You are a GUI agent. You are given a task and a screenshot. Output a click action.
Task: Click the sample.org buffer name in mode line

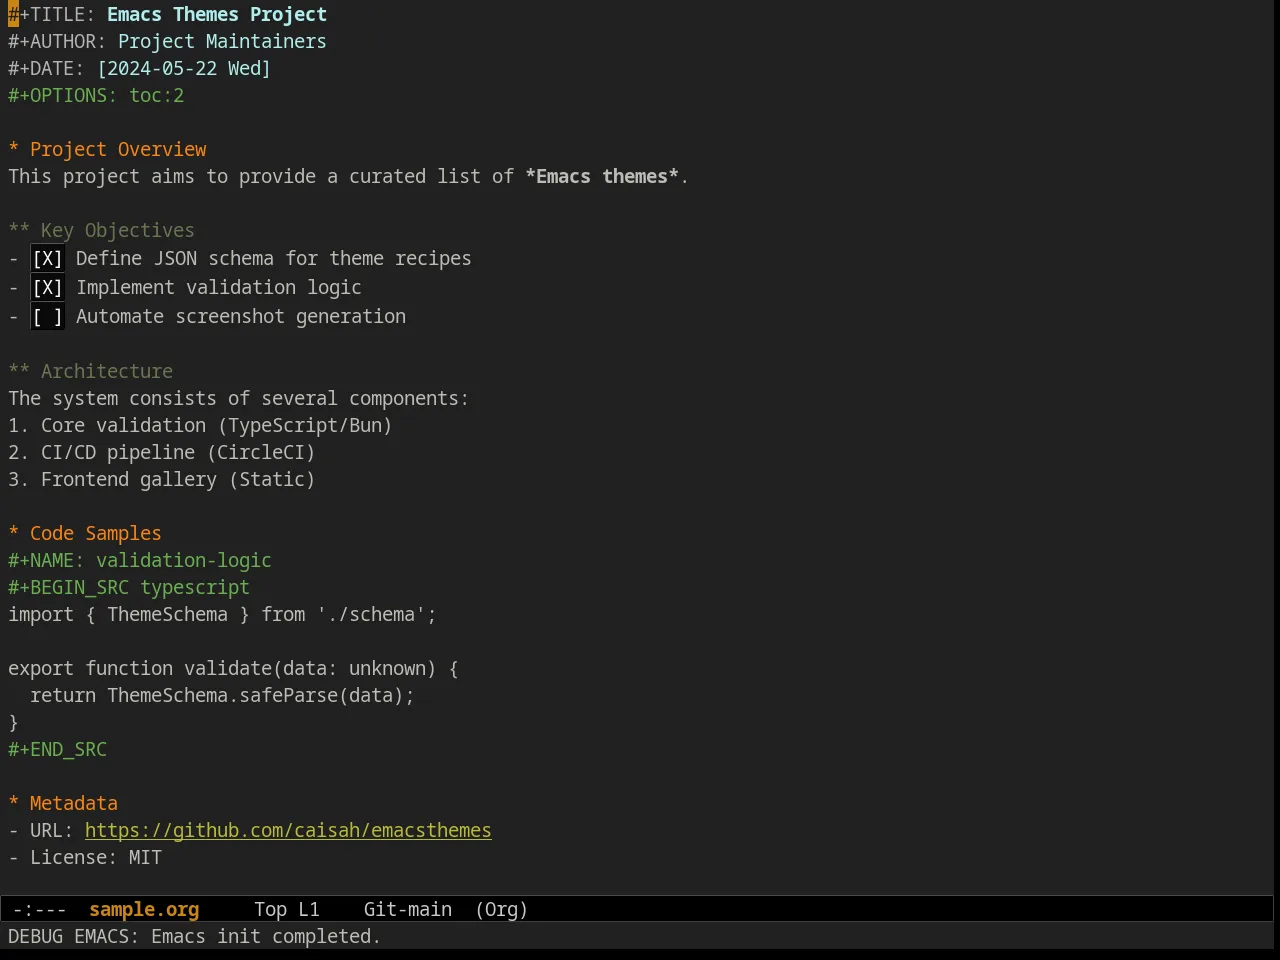pyautogui.click(x=144, y=909)
